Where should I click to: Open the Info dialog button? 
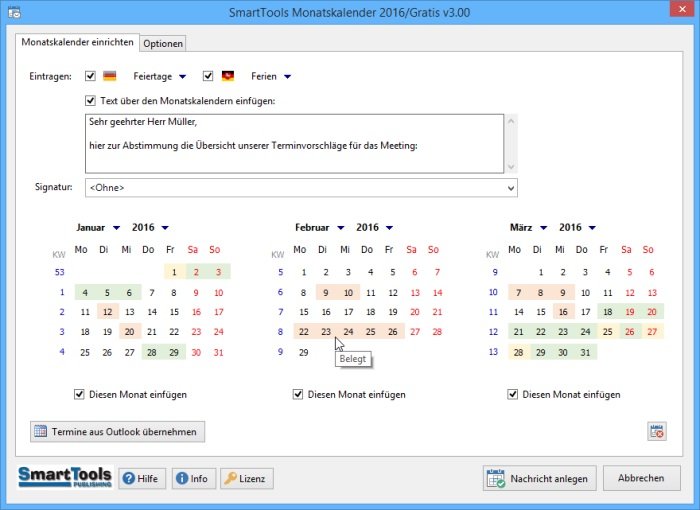click(193, 479)
